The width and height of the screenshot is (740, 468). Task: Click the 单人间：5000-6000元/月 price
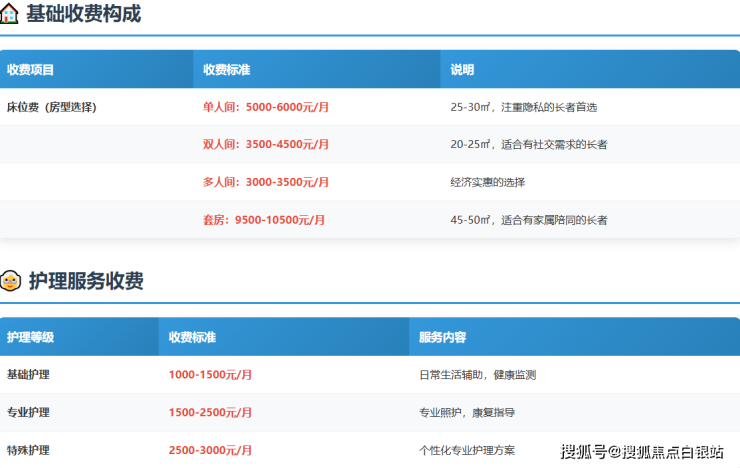click(x=266, y=107)
